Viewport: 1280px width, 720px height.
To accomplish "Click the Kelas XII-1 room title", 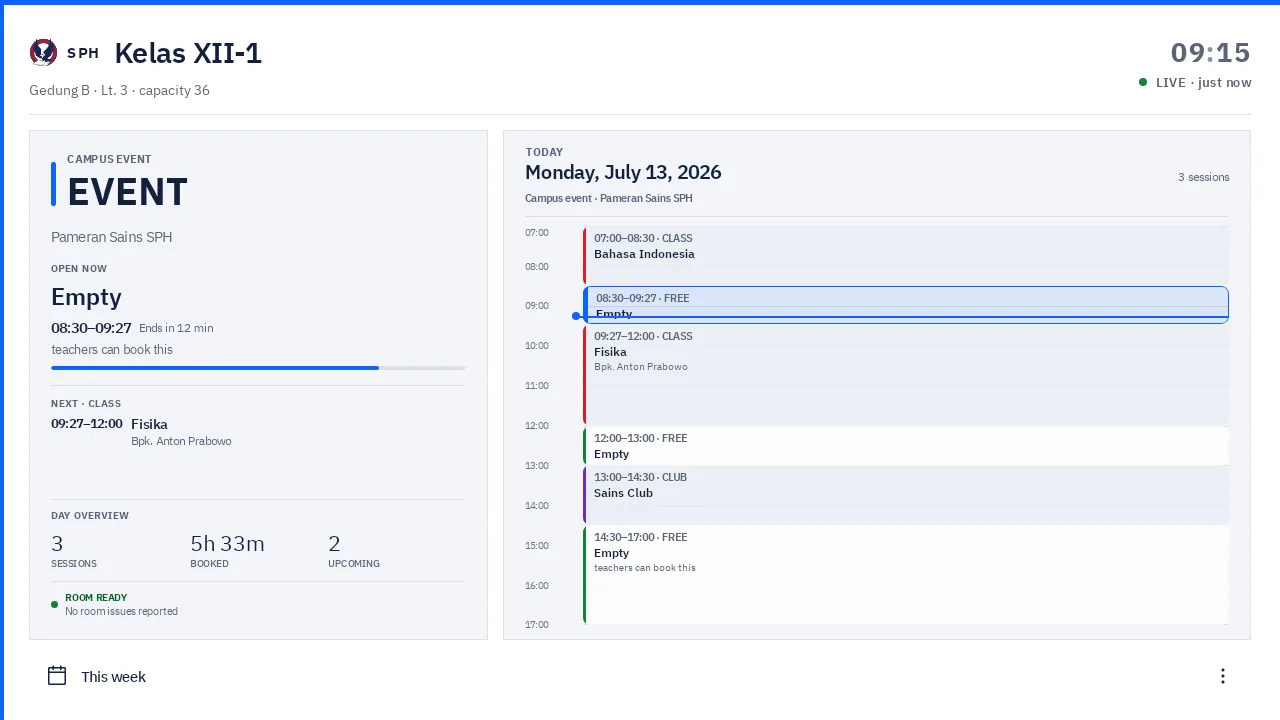I will [x=188, y=53].
